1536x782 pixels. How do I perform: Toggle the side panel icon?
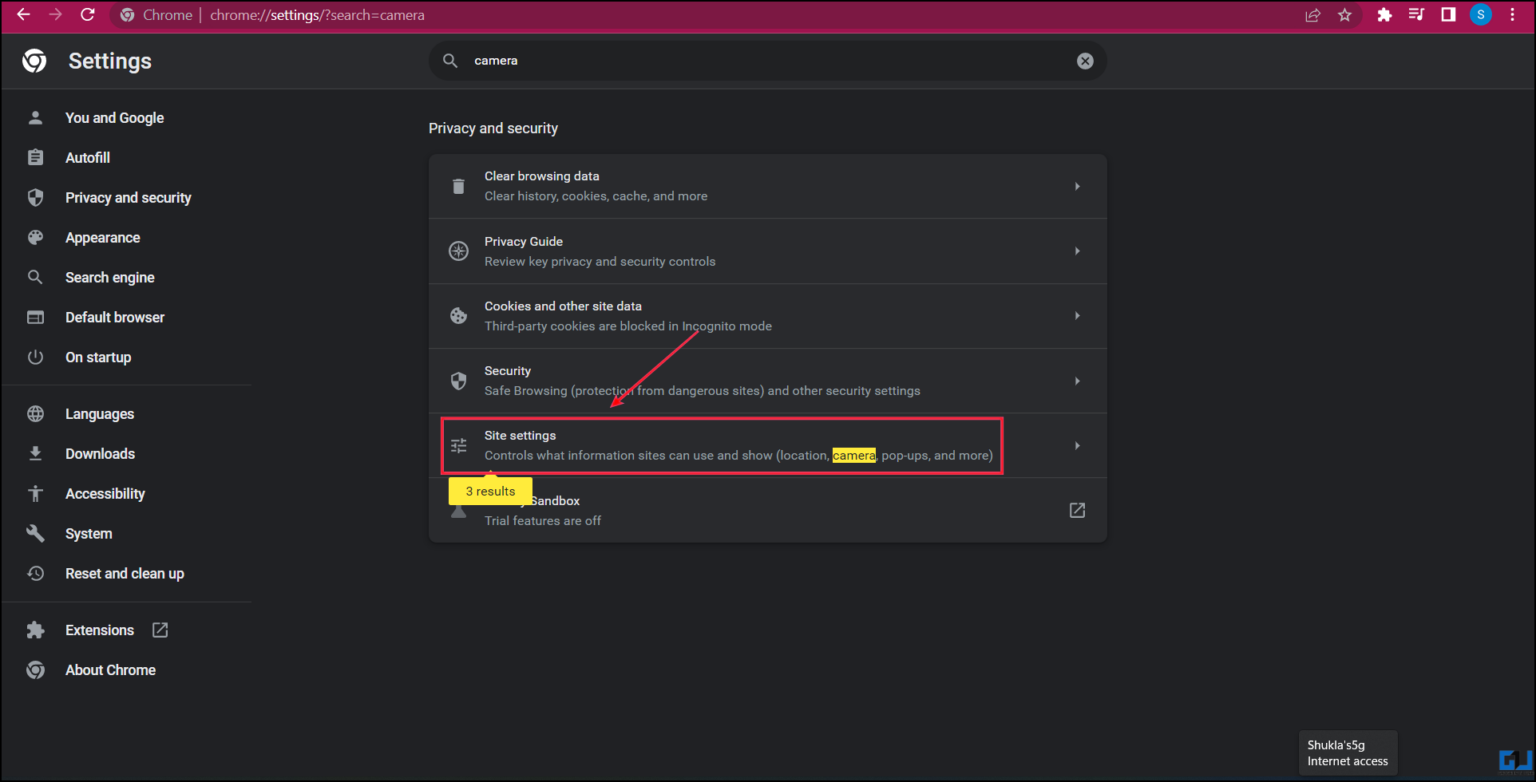pos(1447,15)
